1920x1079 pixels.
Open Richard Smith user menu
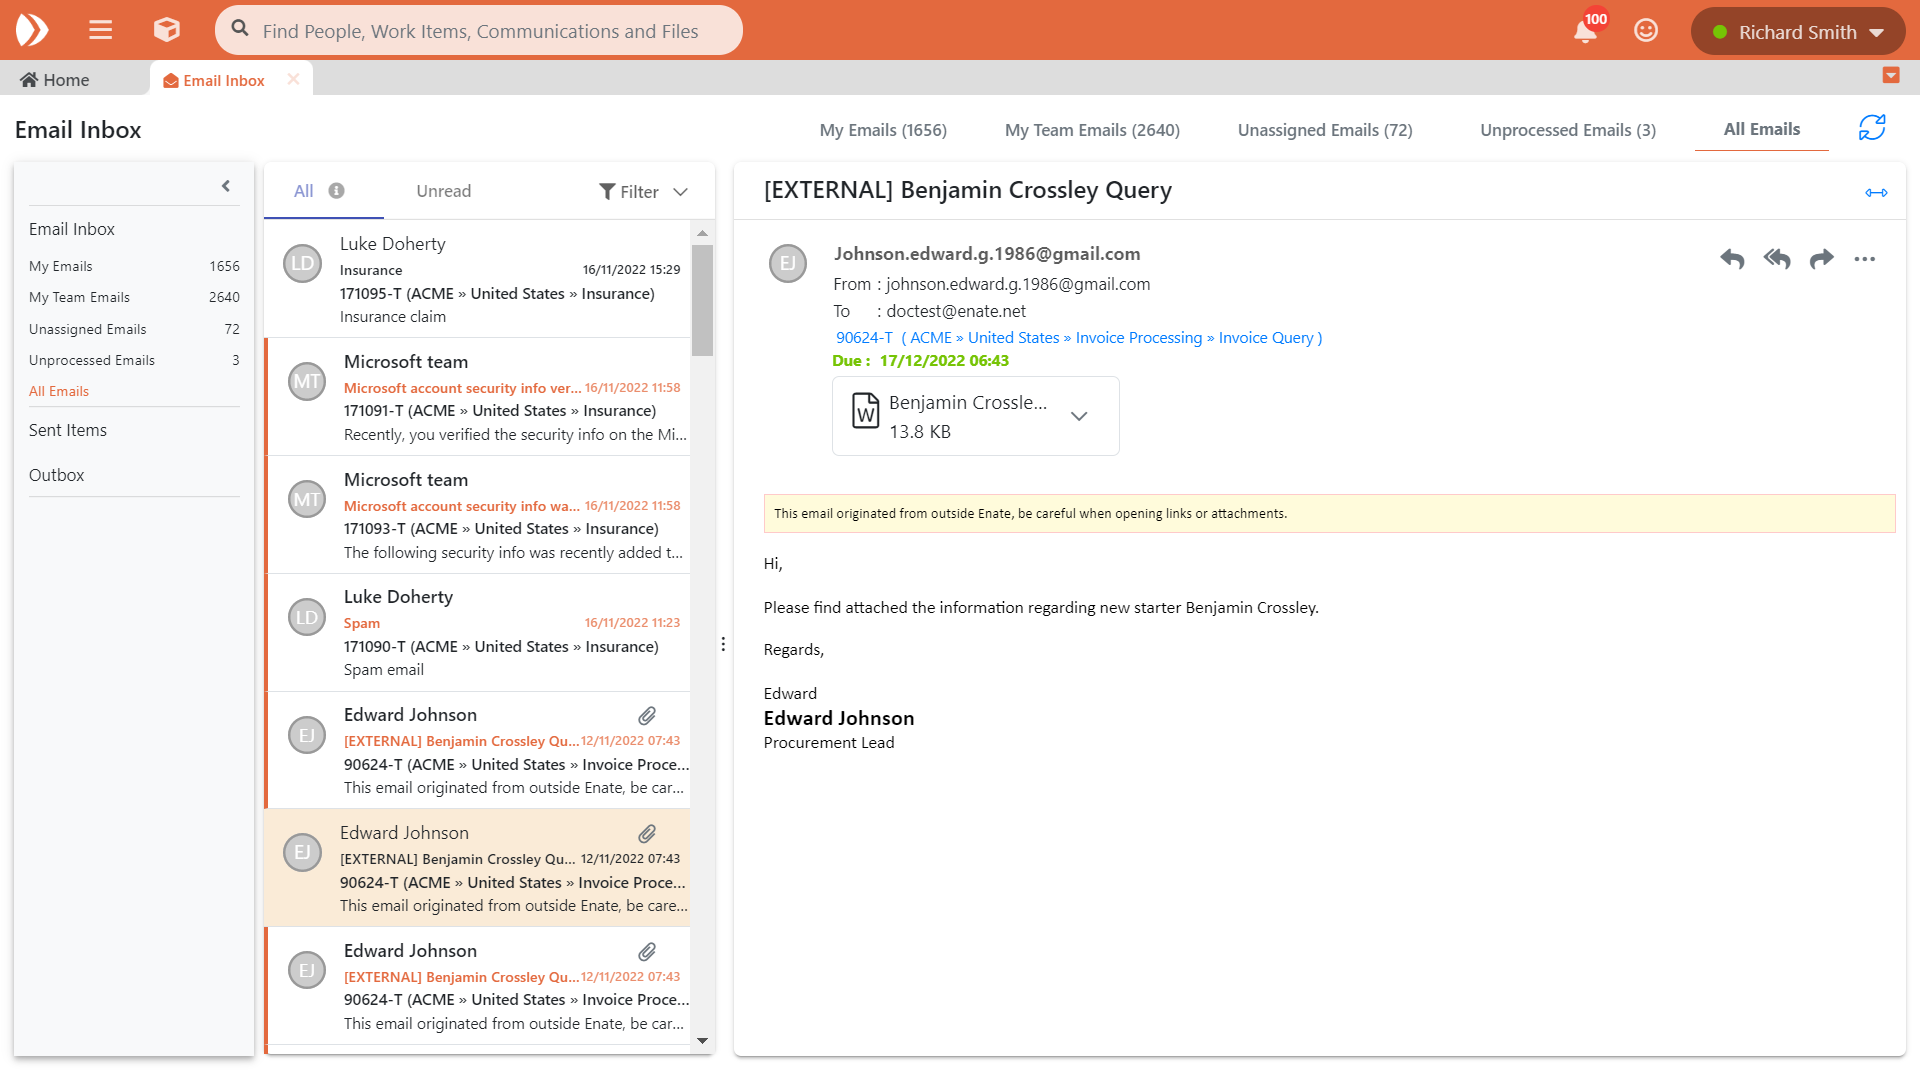pos(1797,32)
